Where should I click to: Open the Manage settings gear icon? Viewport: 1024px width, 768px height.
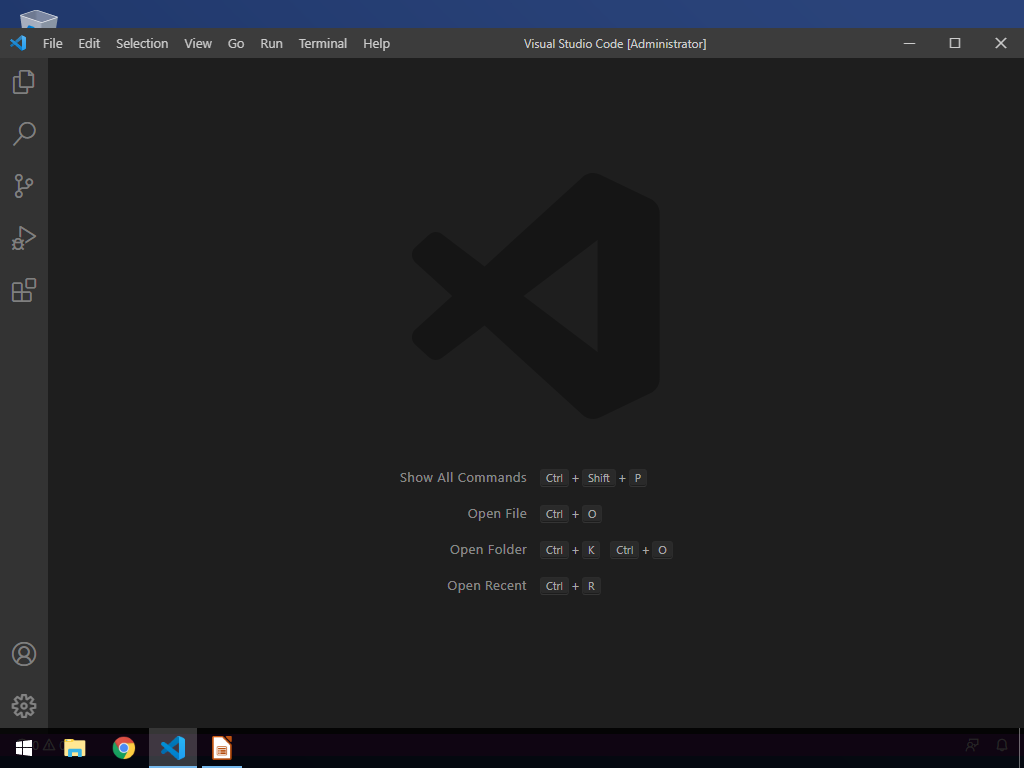pyautogui.click(x=24, y=705)
